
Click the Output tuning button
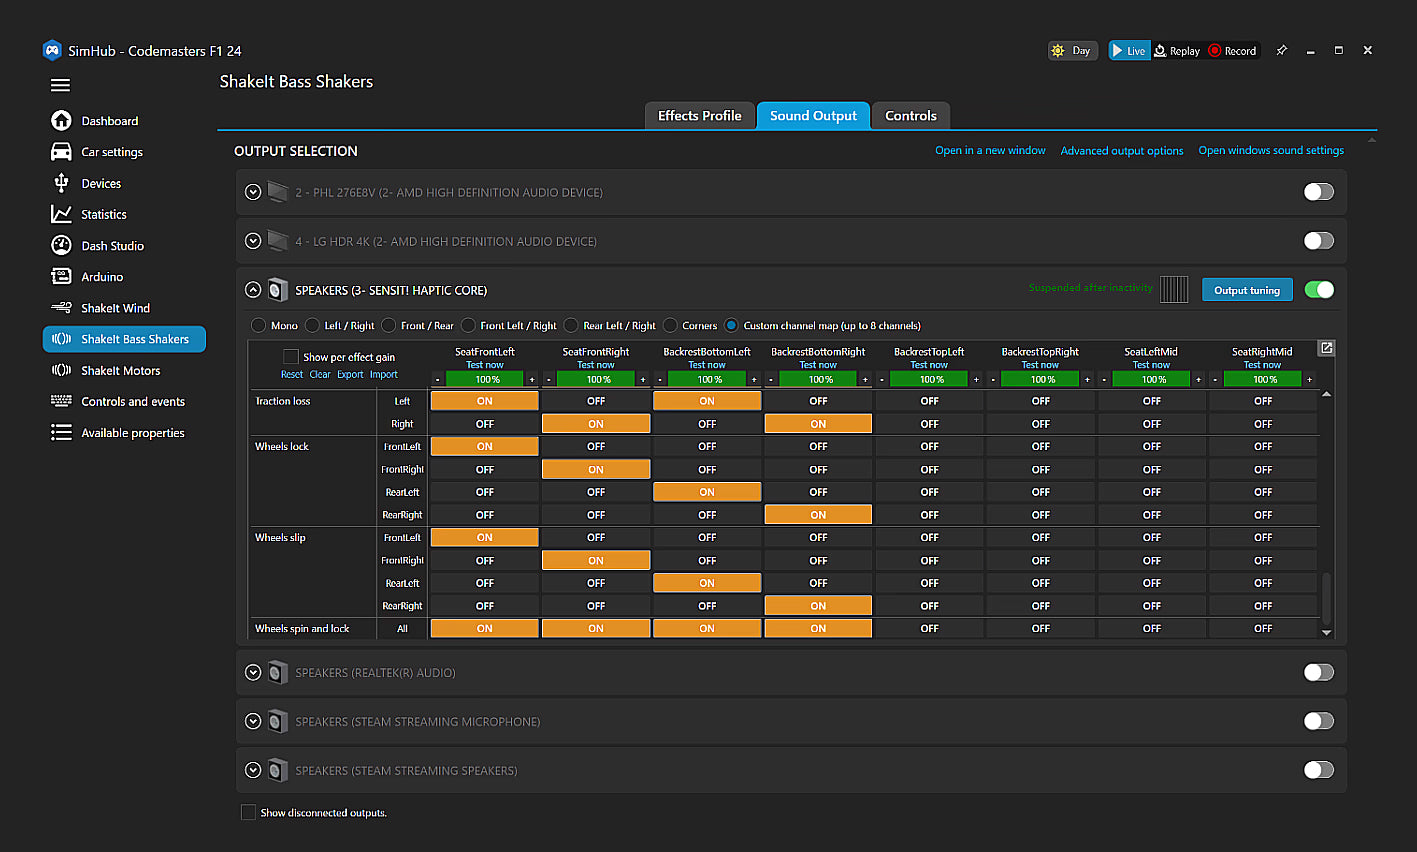(x=1246, y=290)
